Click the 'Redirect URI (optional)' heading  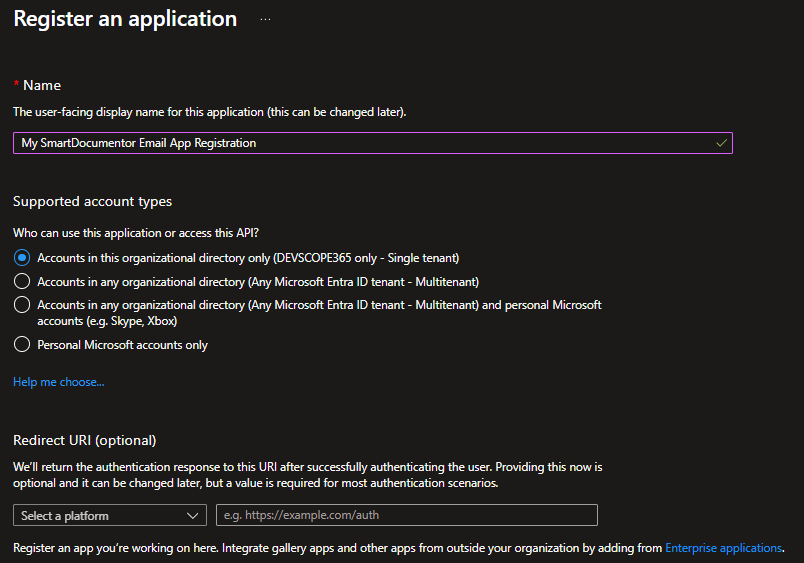pos(85,441)
